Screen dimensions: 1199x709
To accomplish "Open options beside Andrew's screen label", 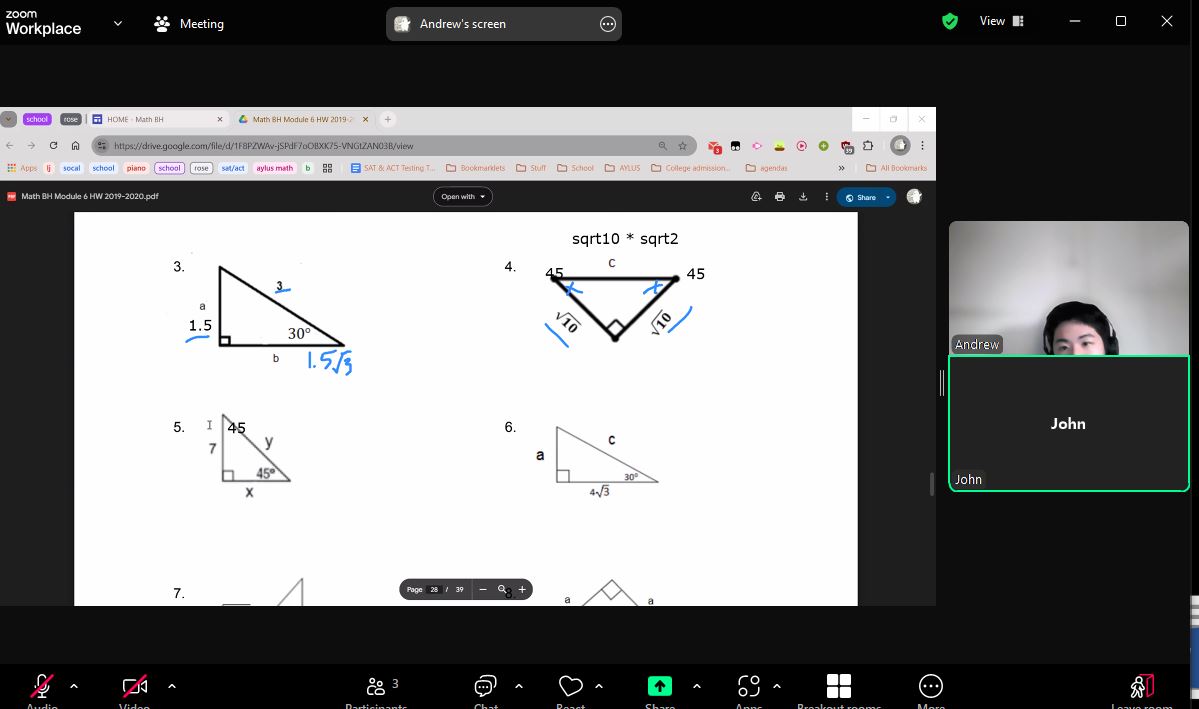I will click(x=607, y=24).
